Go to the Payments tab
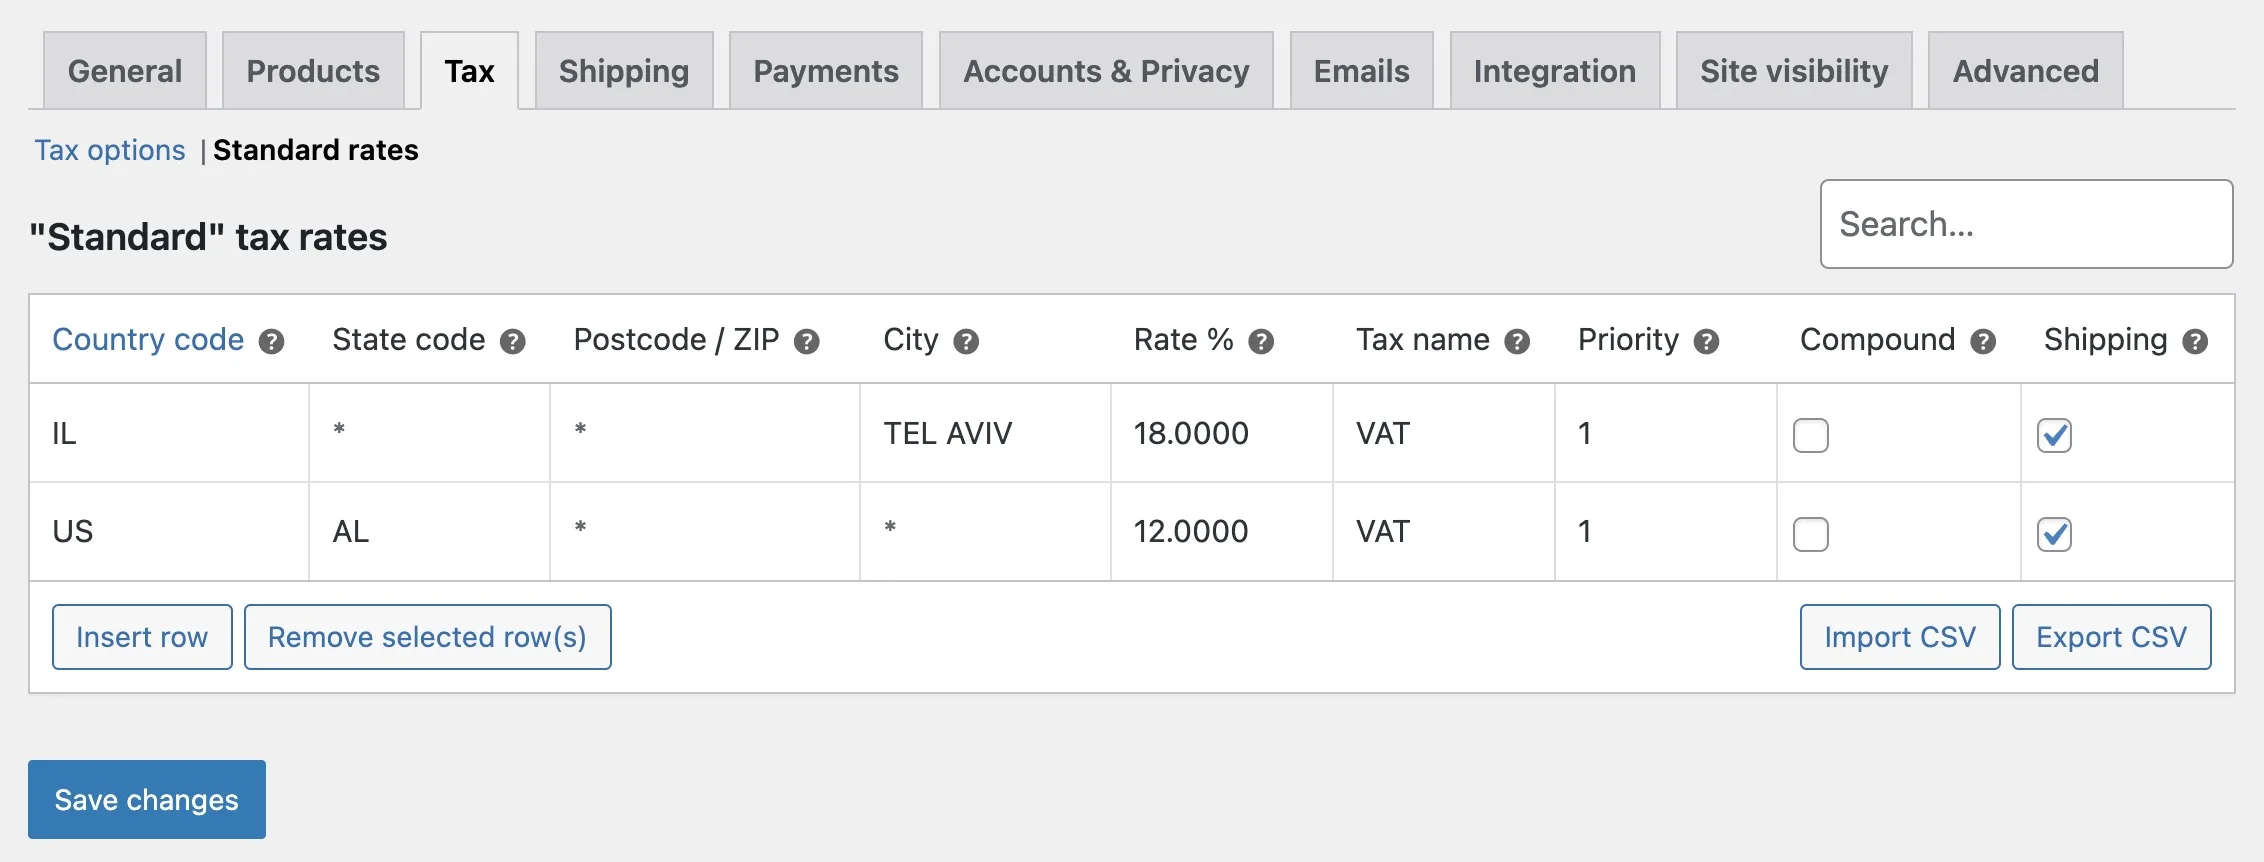2264x862 pixels. (x=826, y=71)
